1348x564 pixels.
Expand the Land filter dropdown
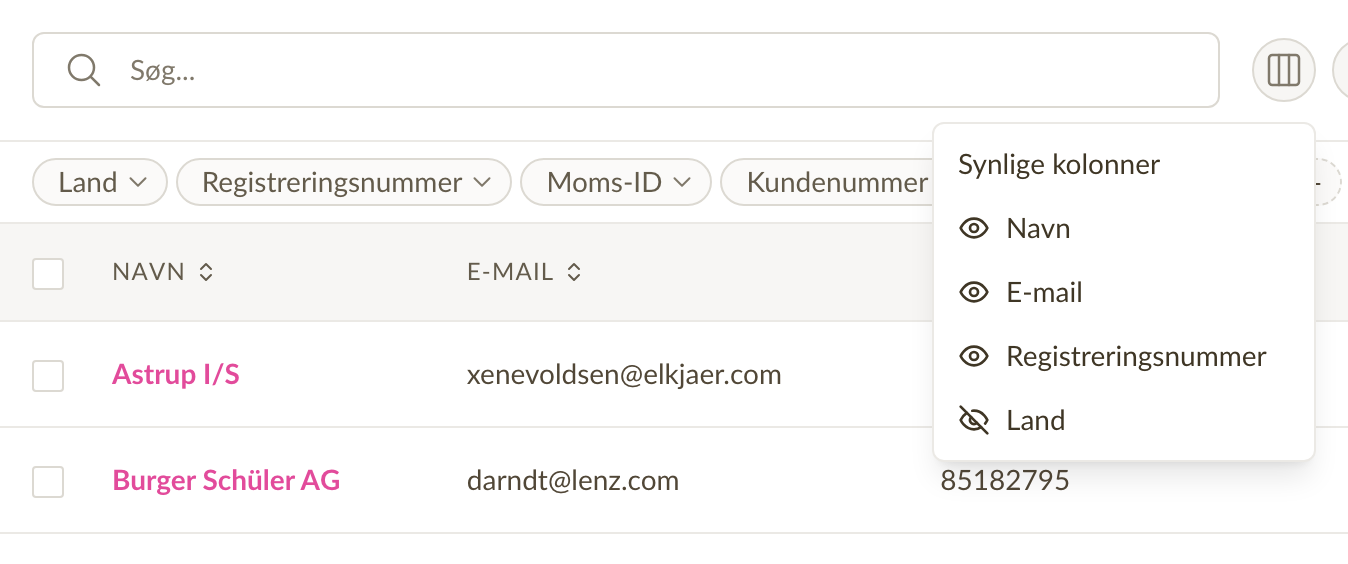tap(100, 183)
